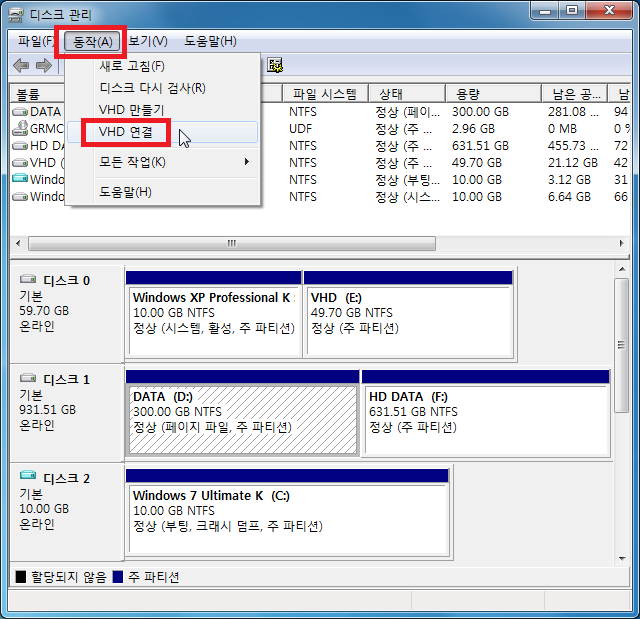640x619 pixels.
Task: Click vertical scrollbar down arrow in disk pane
Action: click(x=622, y=559)
